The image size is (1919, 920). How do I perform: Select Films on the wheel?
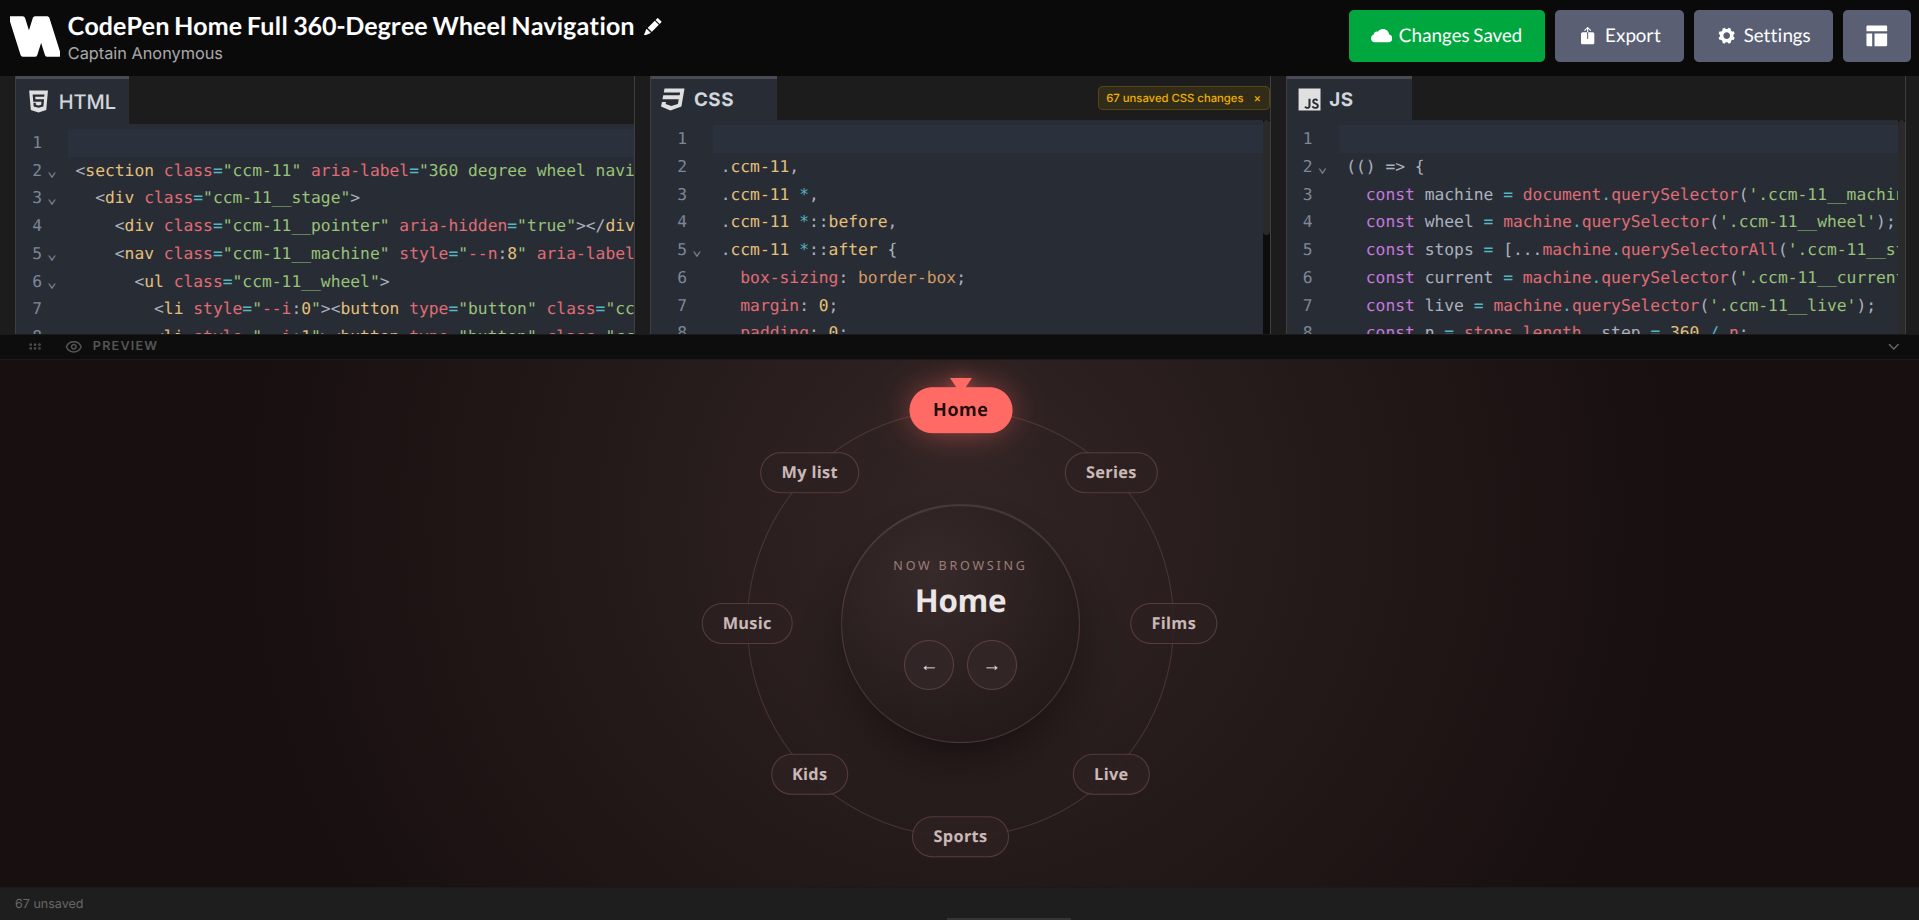click(x=1173, y=623)
